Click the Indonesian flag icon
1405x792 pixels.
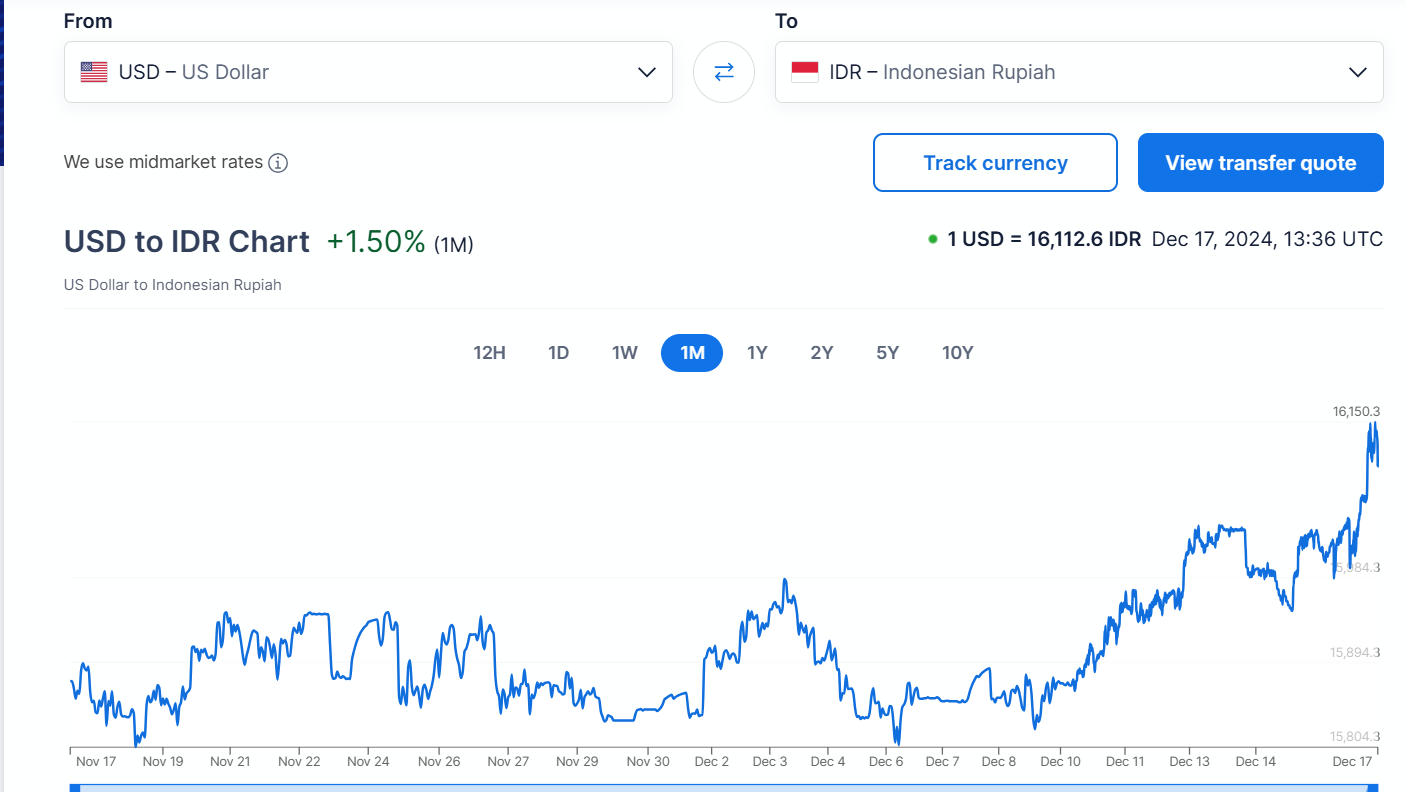tap(804, 72)
